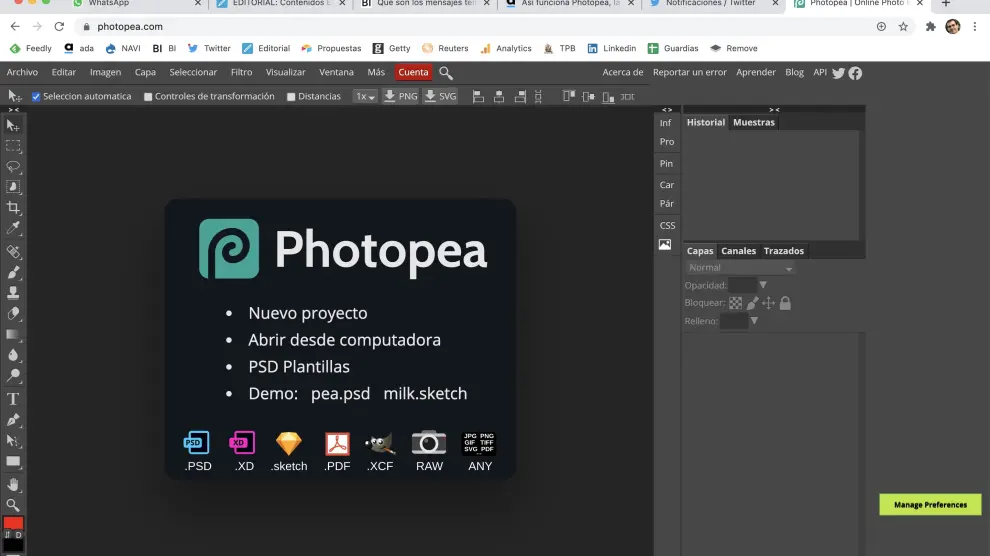Screen dimensions: 990x556
Task: Click the Manage Preferences button
Action: 930,505
